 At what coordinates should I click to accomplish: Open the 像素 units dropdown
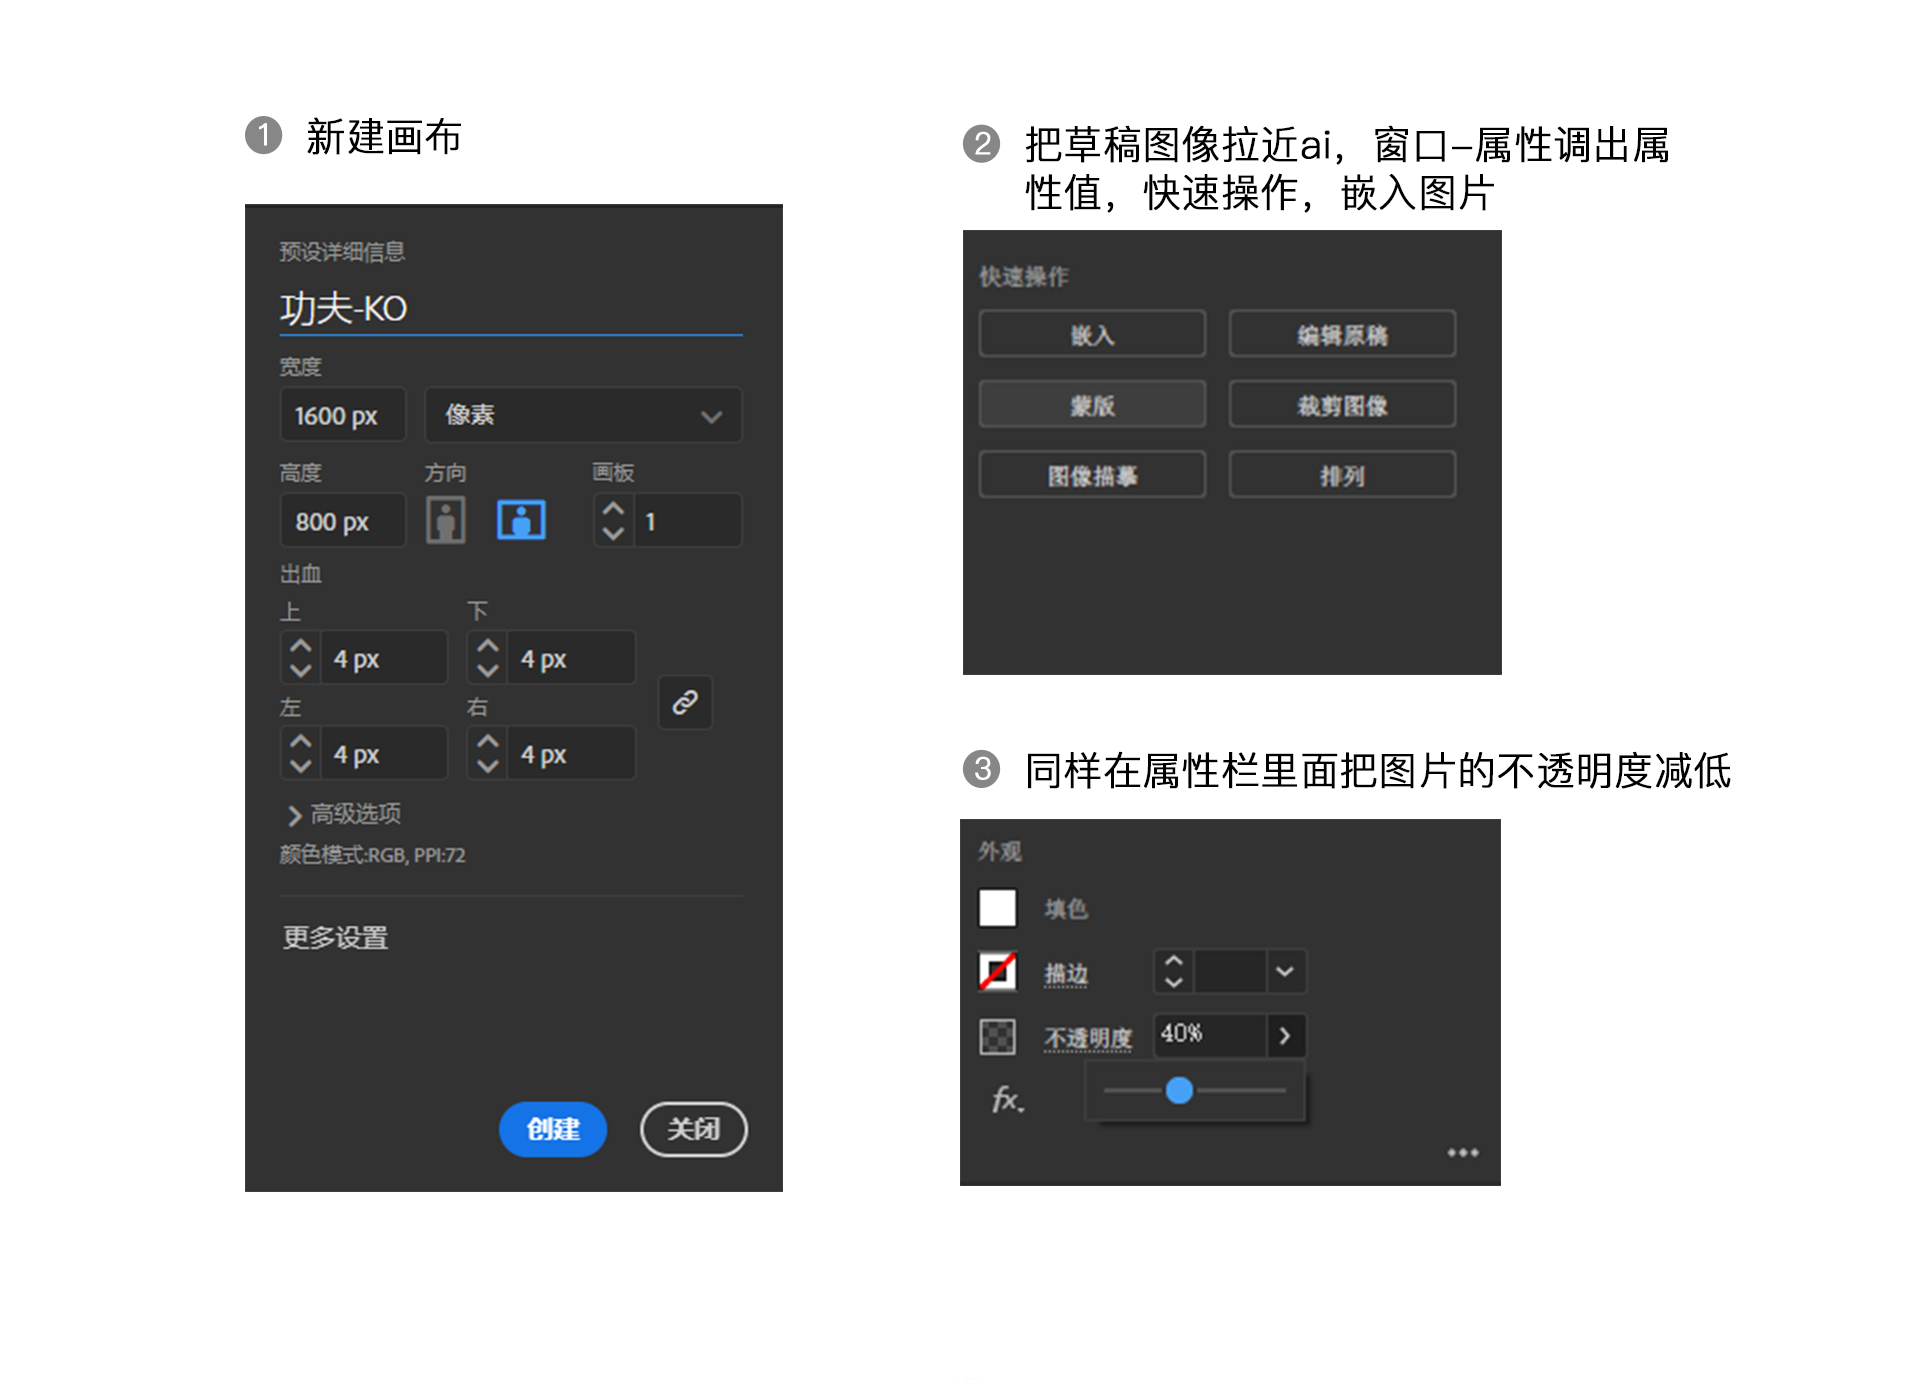pos(583,416)
